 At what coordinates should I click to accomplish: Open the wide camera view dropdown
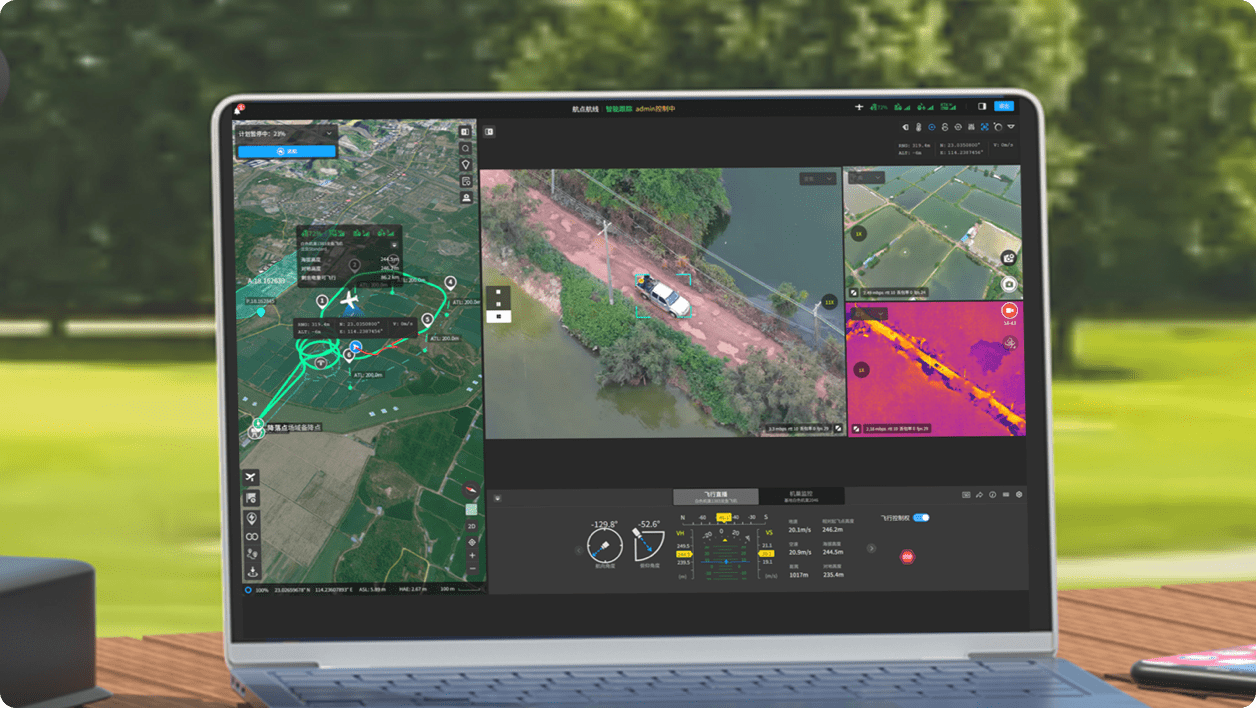(x=867, y=177)
